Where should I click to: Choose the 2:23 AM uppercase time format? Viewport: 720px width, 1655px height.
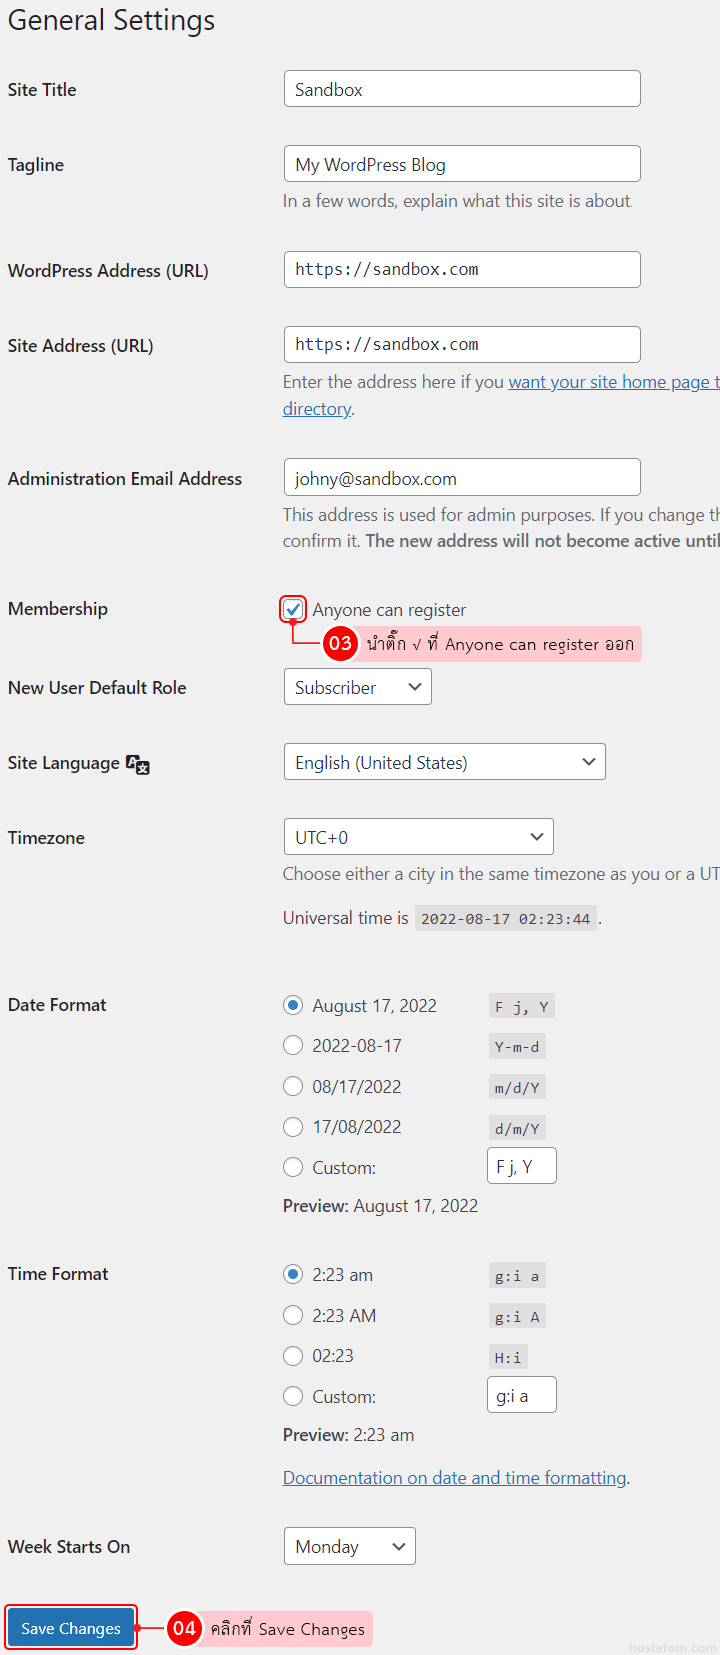pos(293,1316)
